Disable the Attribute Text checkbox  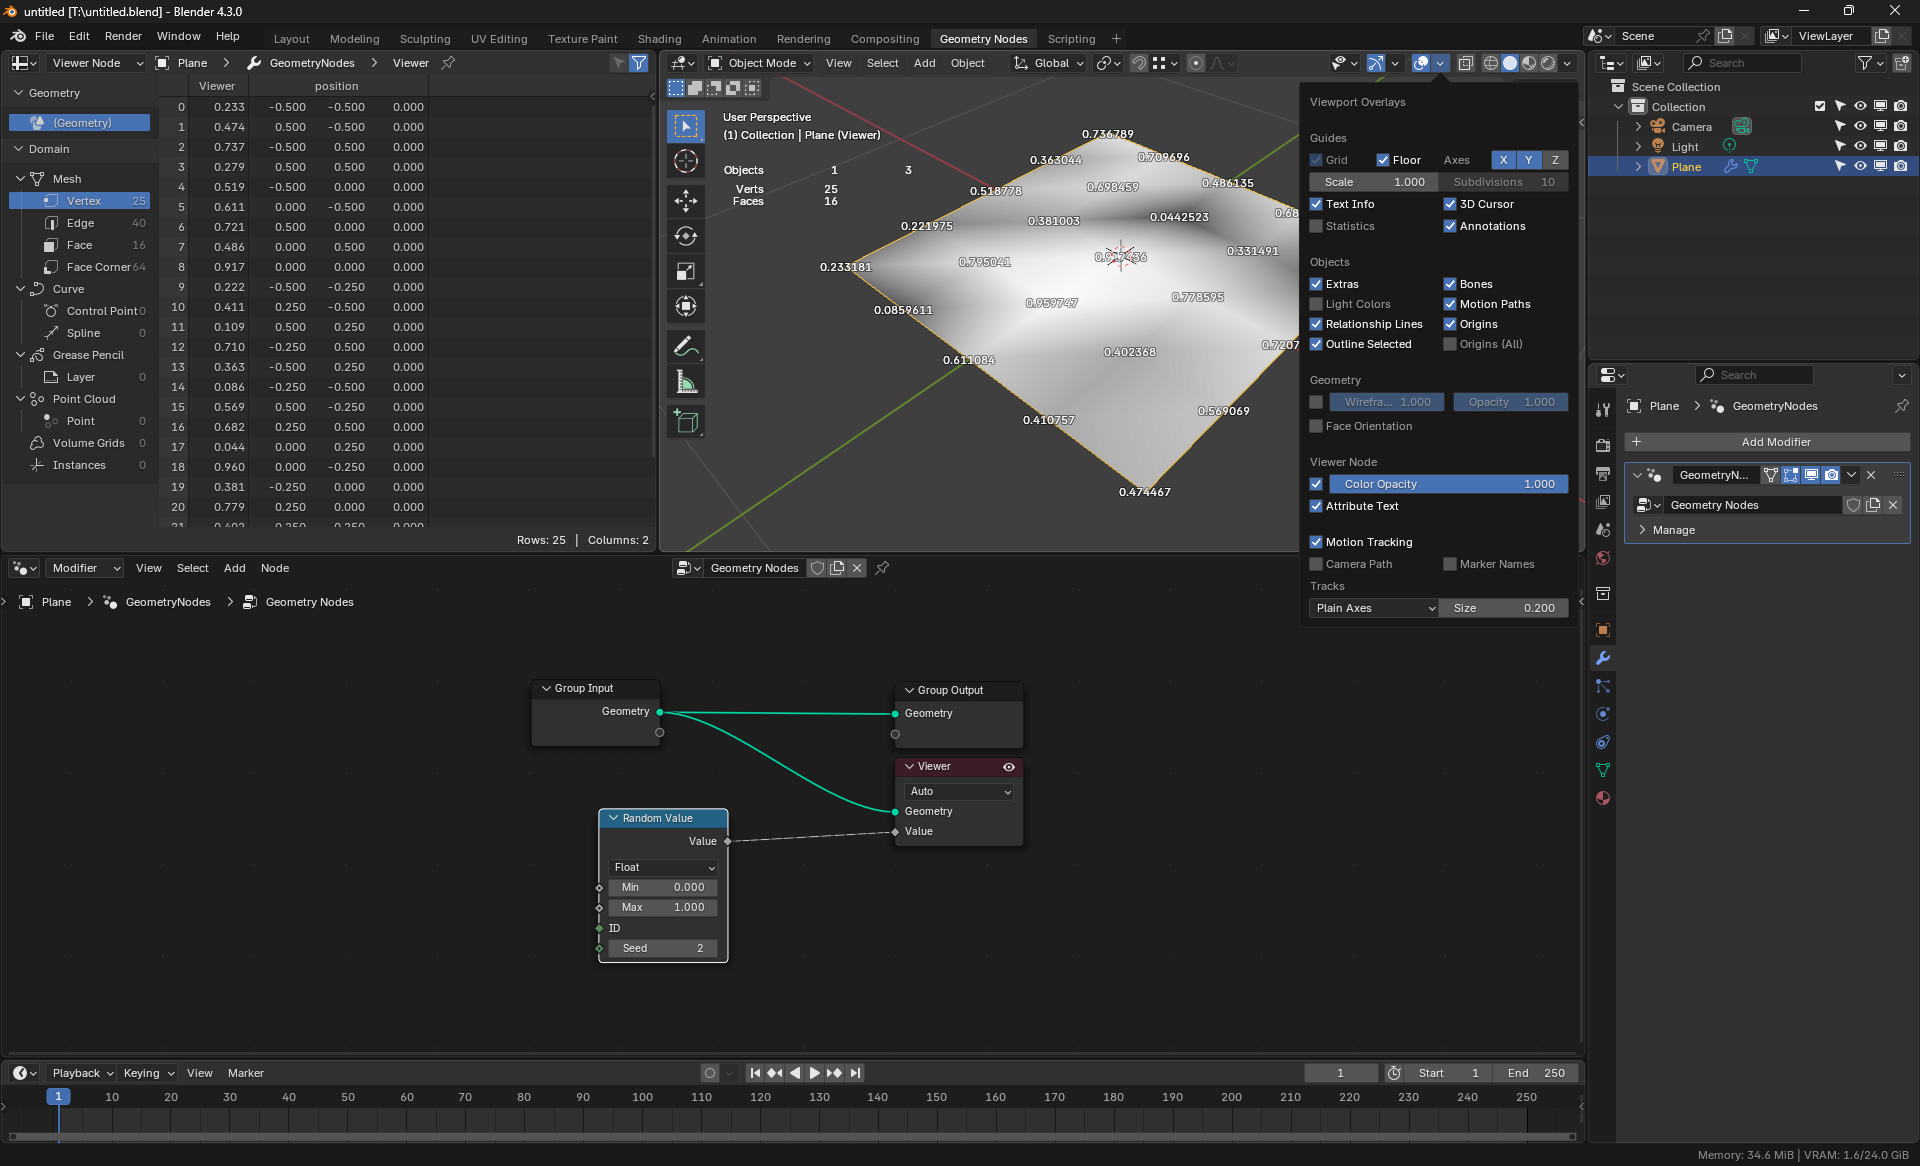(1316, 506)
